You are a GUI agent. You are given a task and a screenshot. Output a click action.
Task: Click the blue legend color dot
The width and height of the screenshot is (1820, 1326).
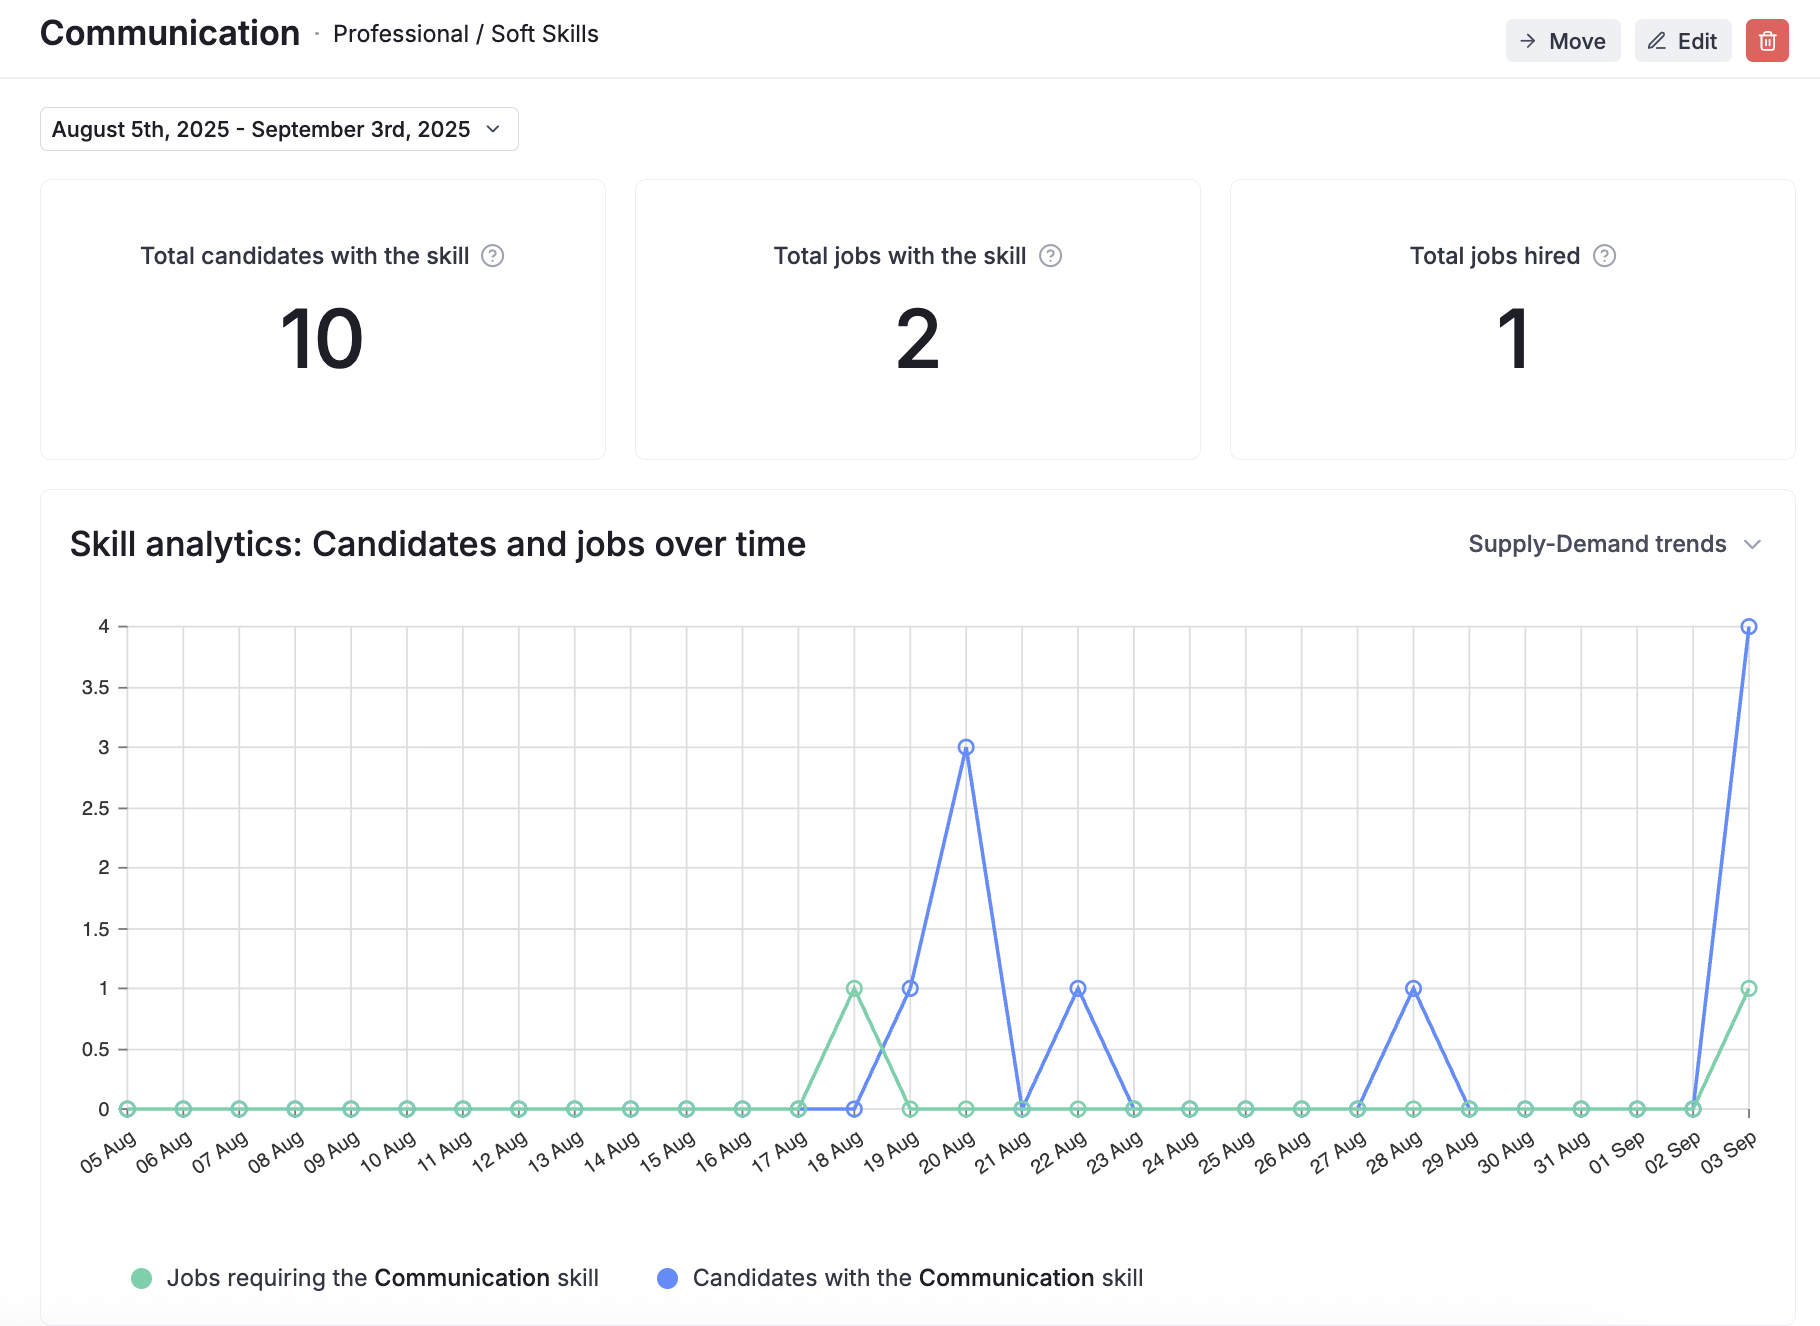(667, 1278)
